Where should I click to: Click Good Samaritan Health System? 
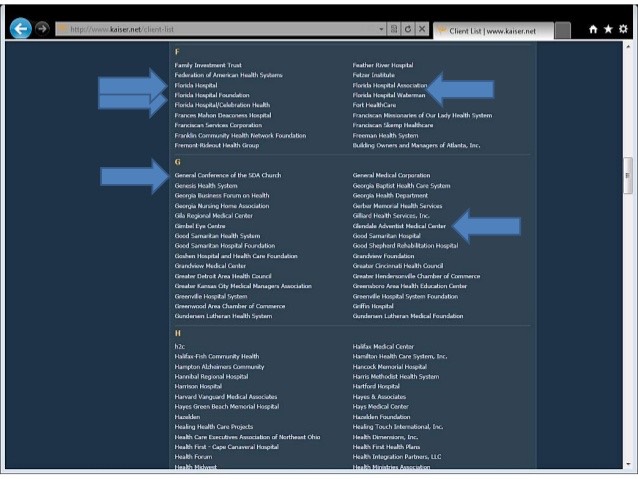click(x=217, y=236)
